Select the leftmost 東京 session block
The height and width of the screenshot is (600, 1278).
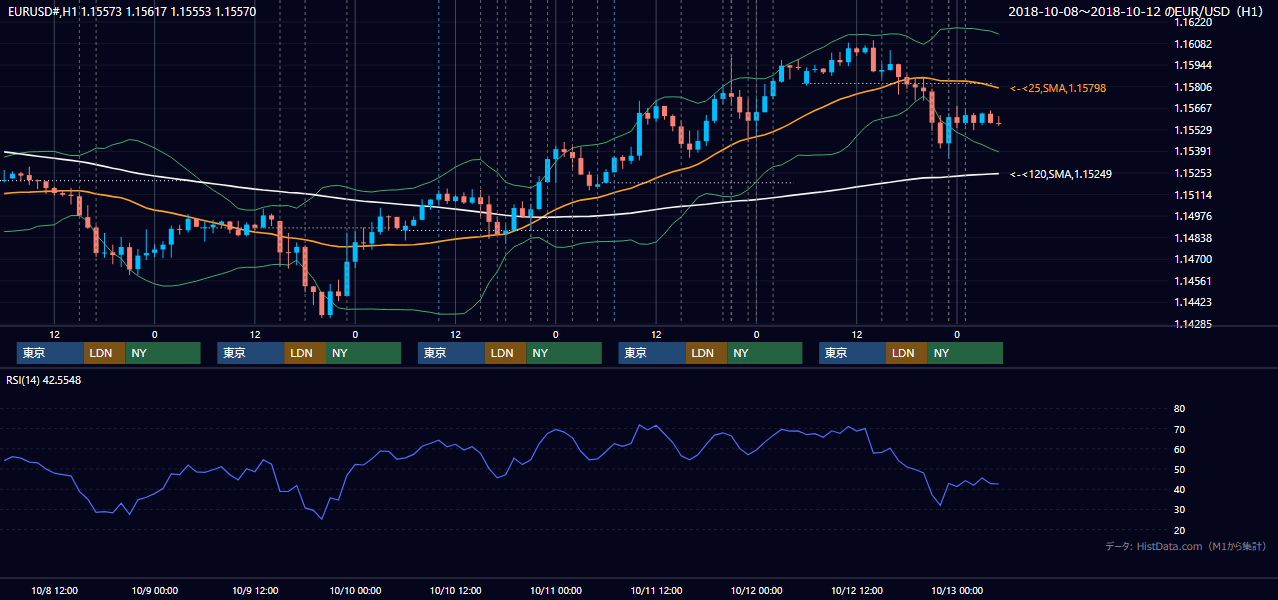pyautogui.click(x=50, y=353)
